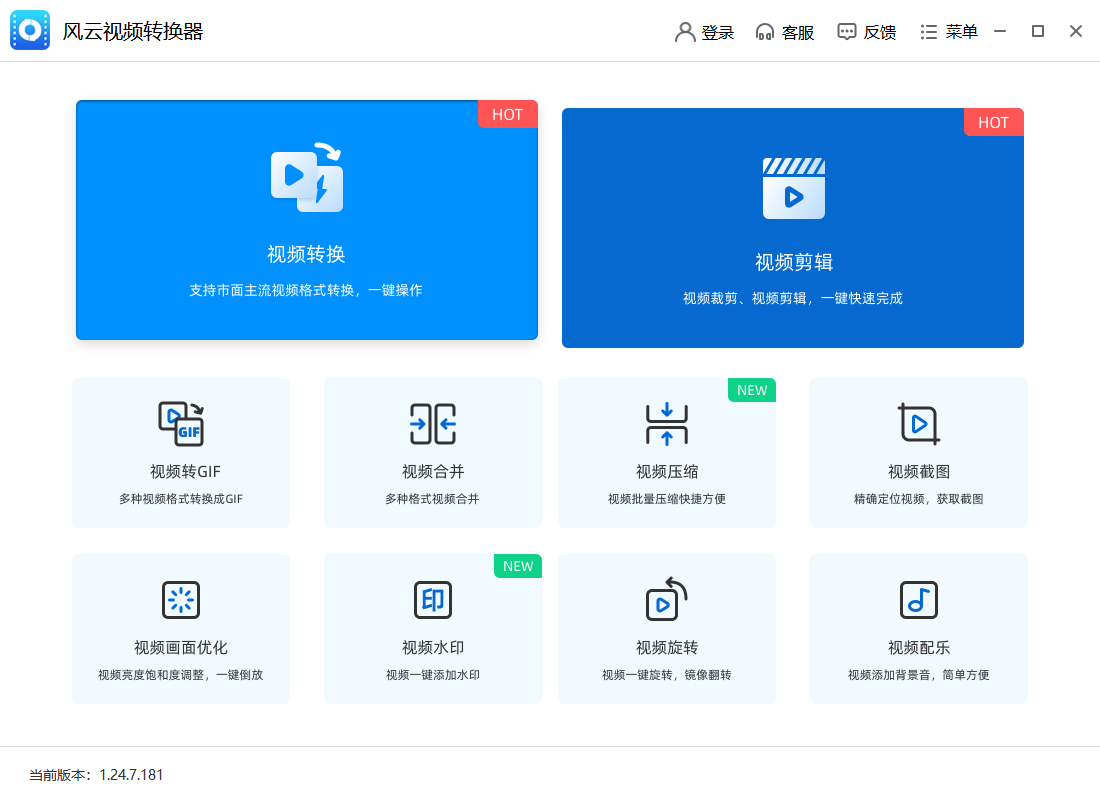The image size is (1100, 800).
Task: Click the HOT badge on 视频转换 card
Action: point(508,114)
